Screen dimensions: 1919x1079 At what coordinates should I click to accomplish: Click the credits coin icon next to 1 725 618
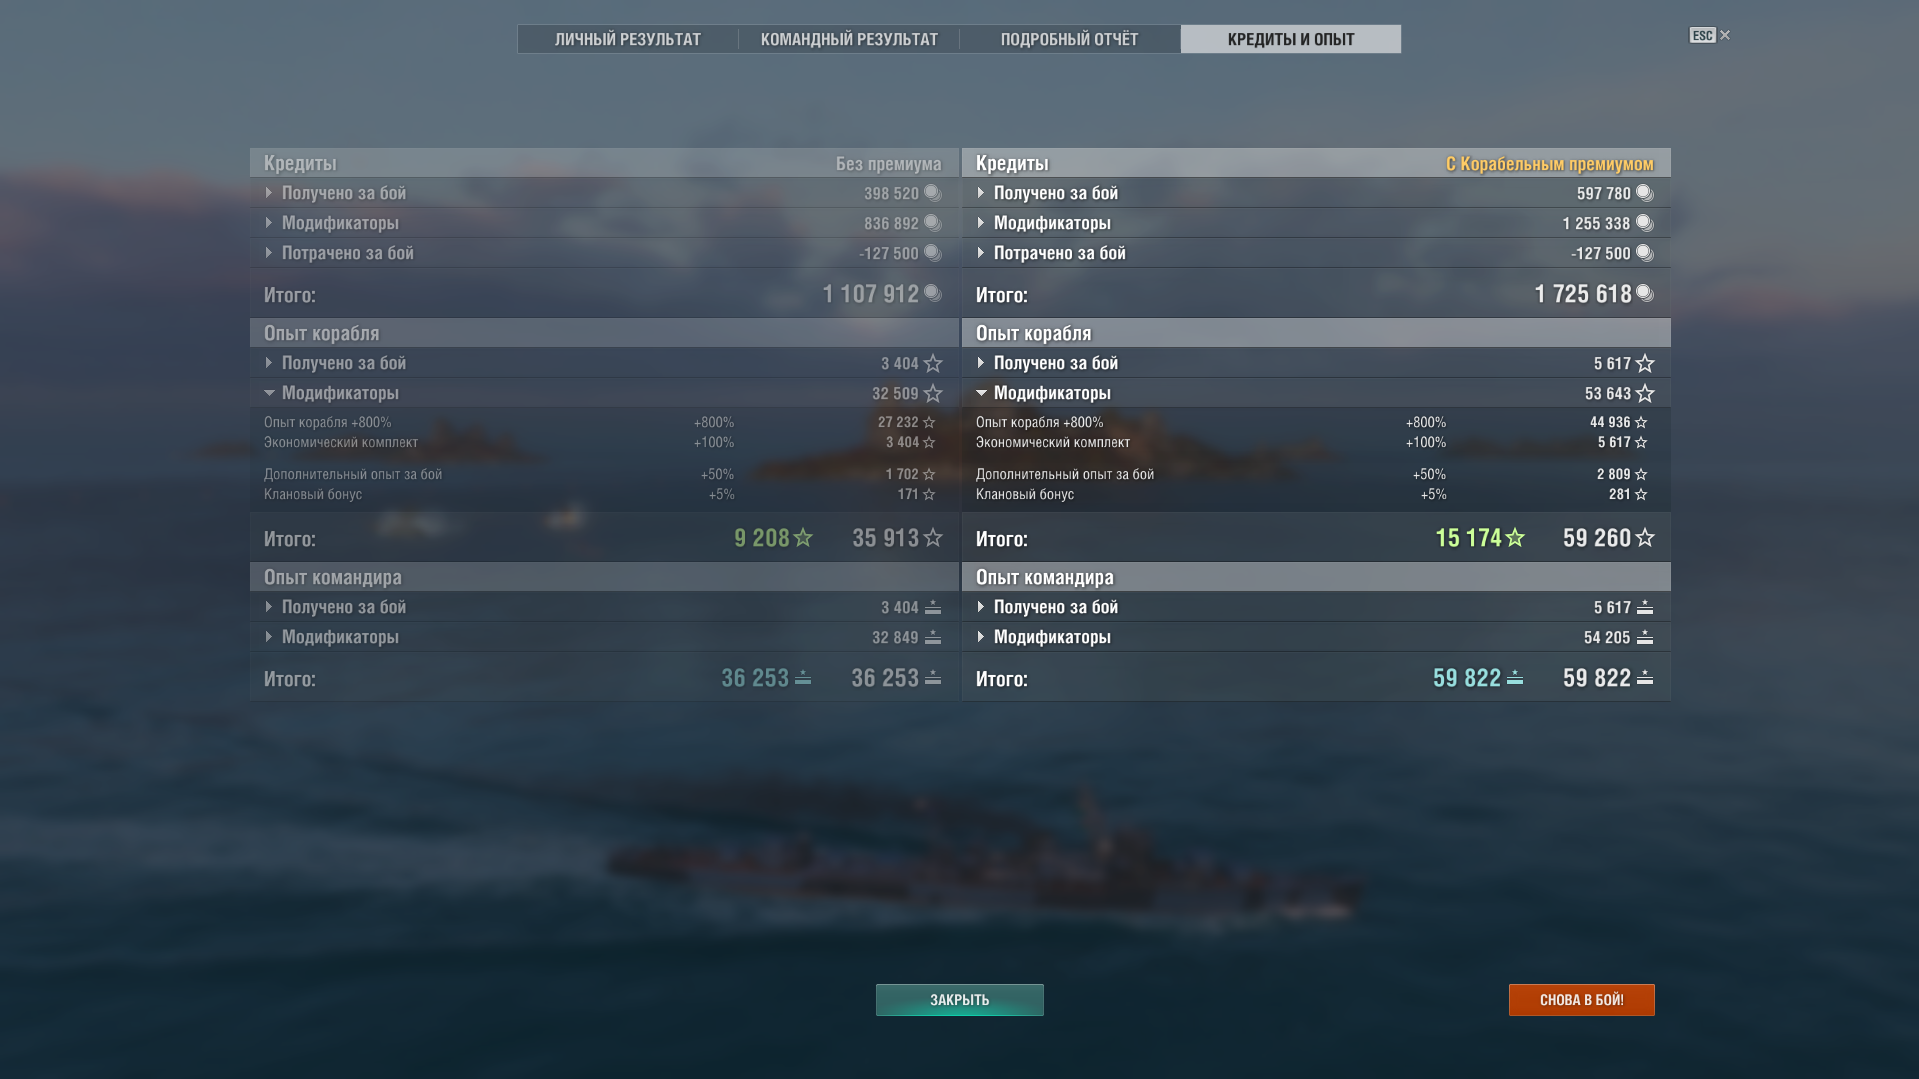click(1645, 293)
